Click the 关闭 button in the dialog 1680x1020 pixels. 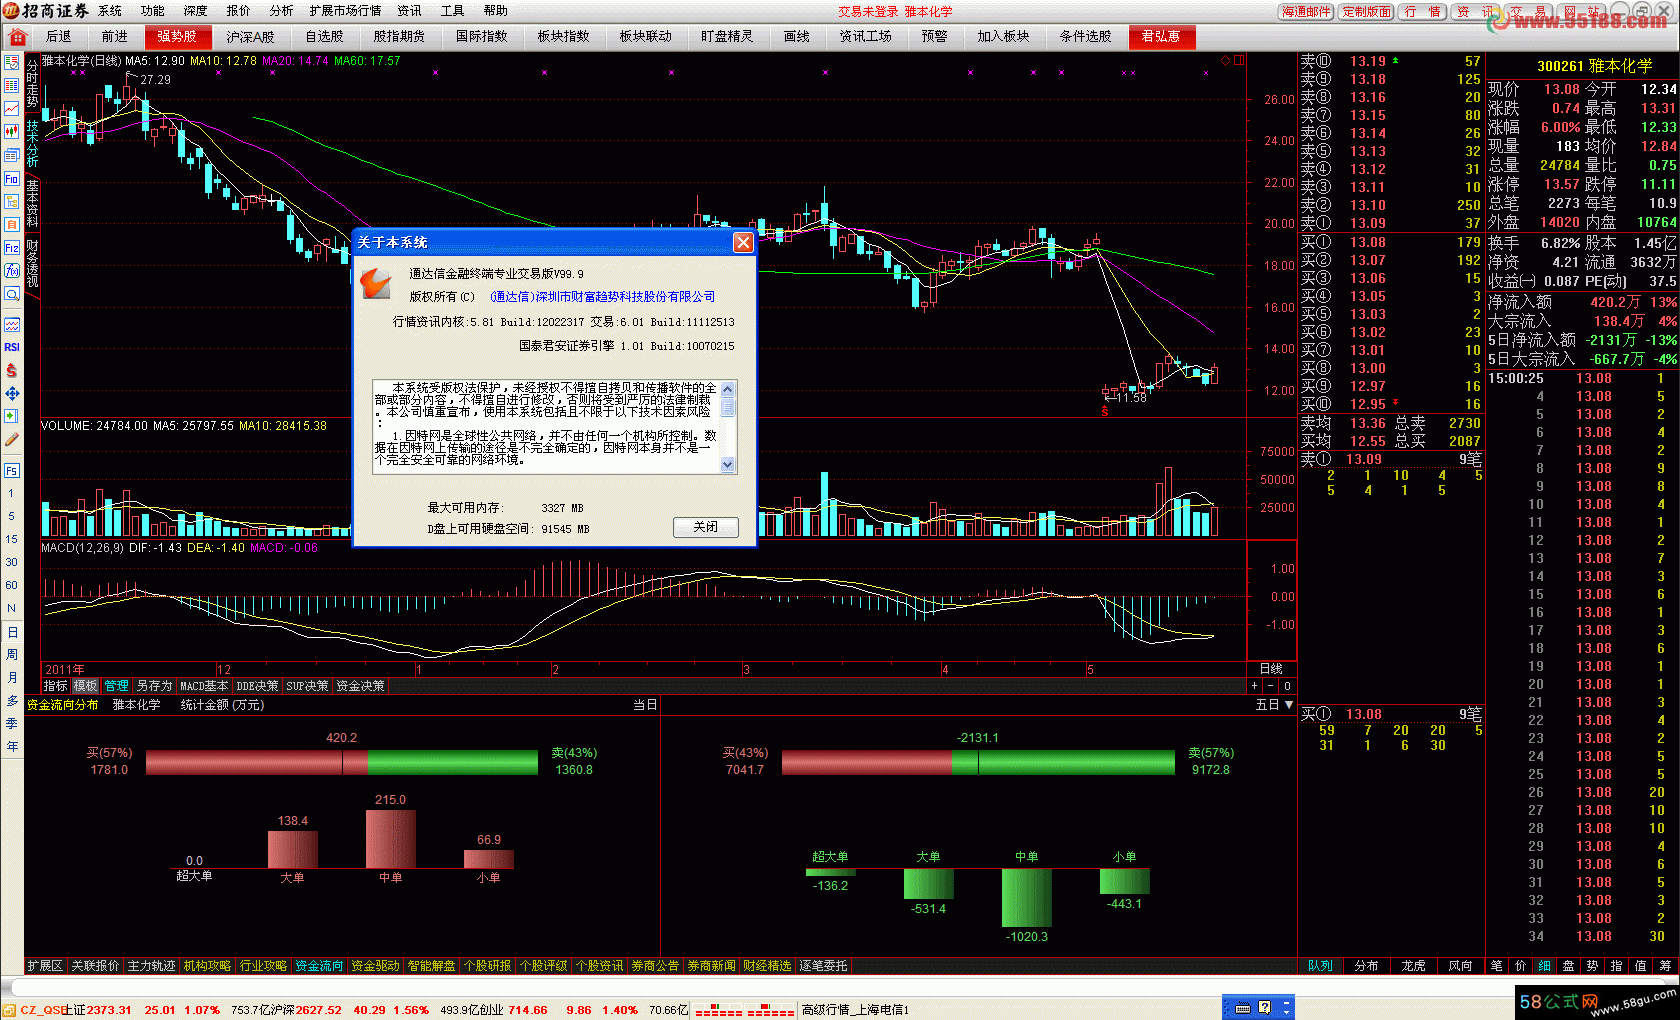(706, 527)
